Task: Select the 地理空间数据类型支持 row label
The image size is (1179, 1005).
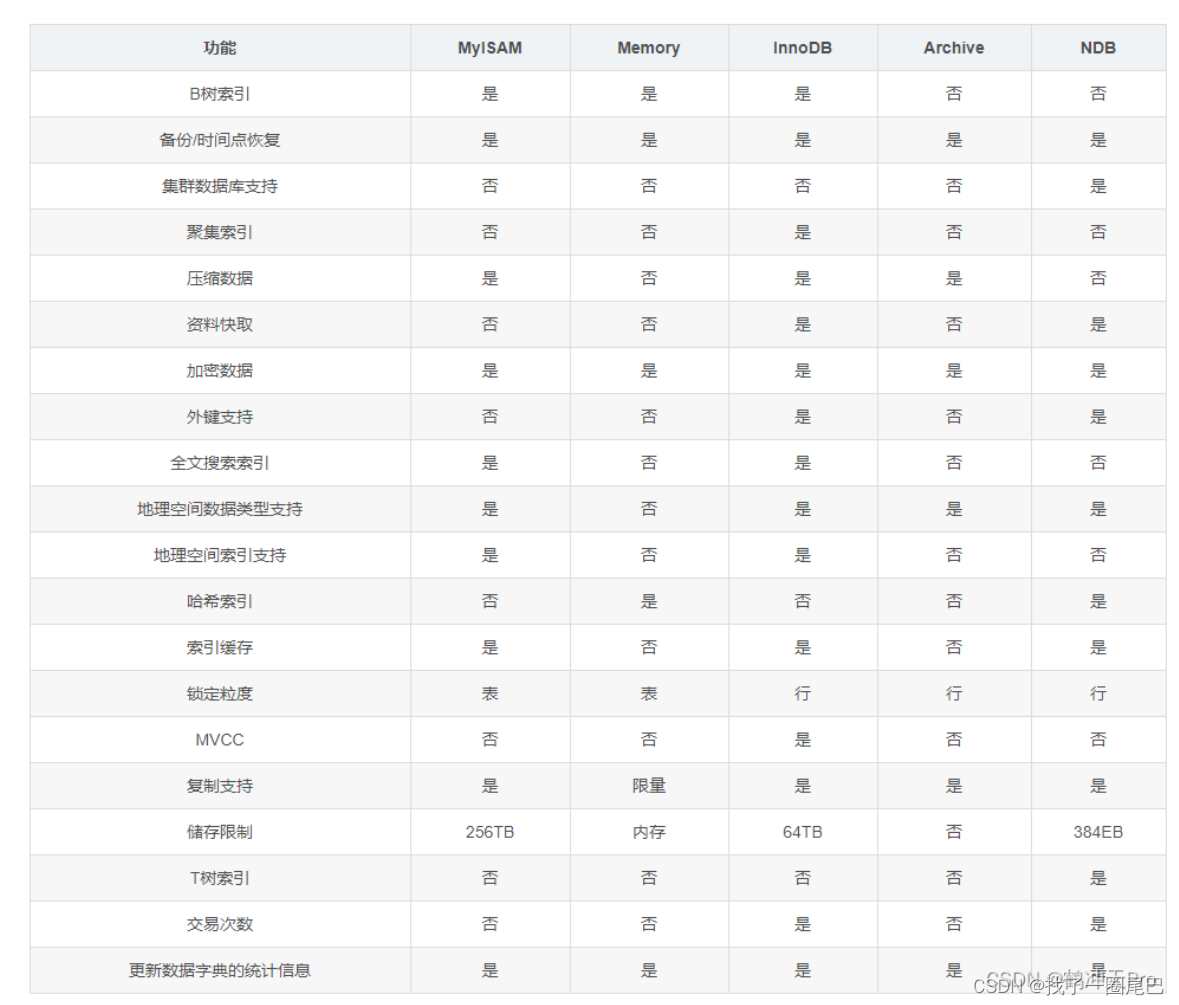Action: (220, 509)
